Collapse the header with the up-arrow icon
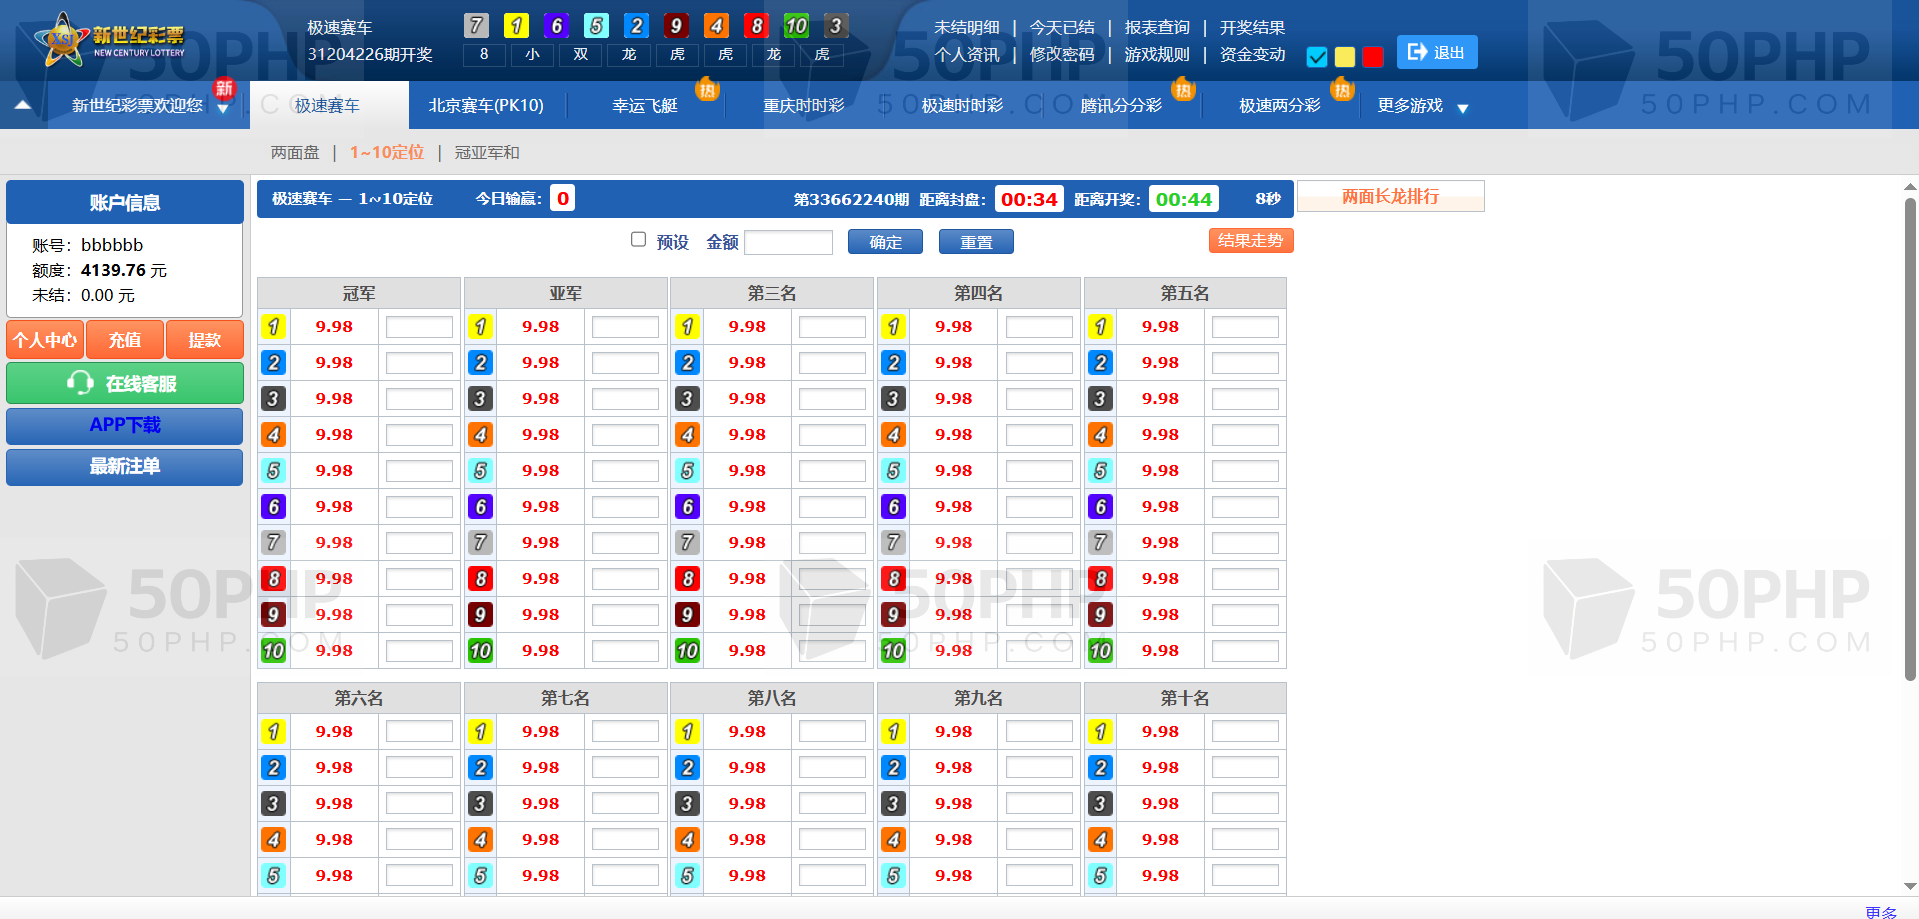 23,105
